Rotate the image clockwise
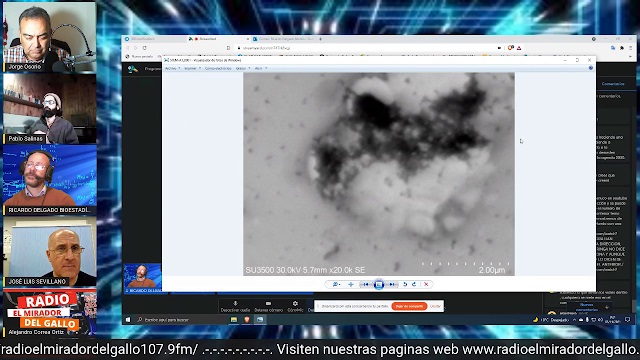Image resolution: width=640 pixels, height=360 pixels. [414, 284]
